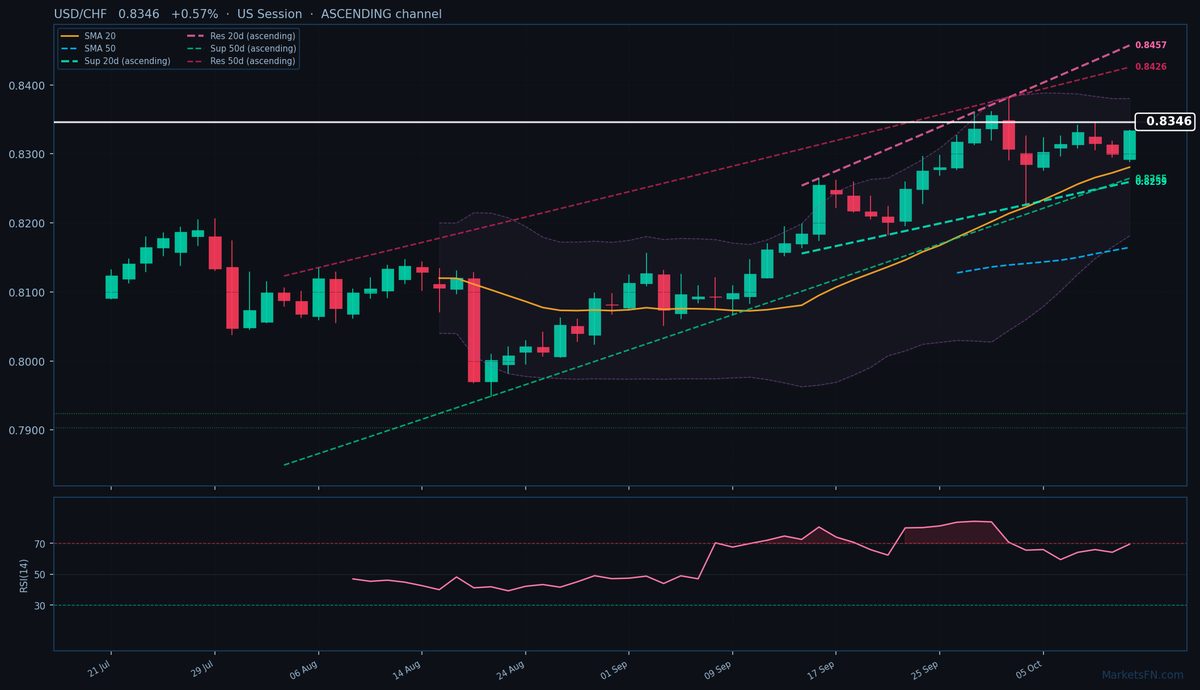Click the +0.57% change in the header

click(196, 14)
